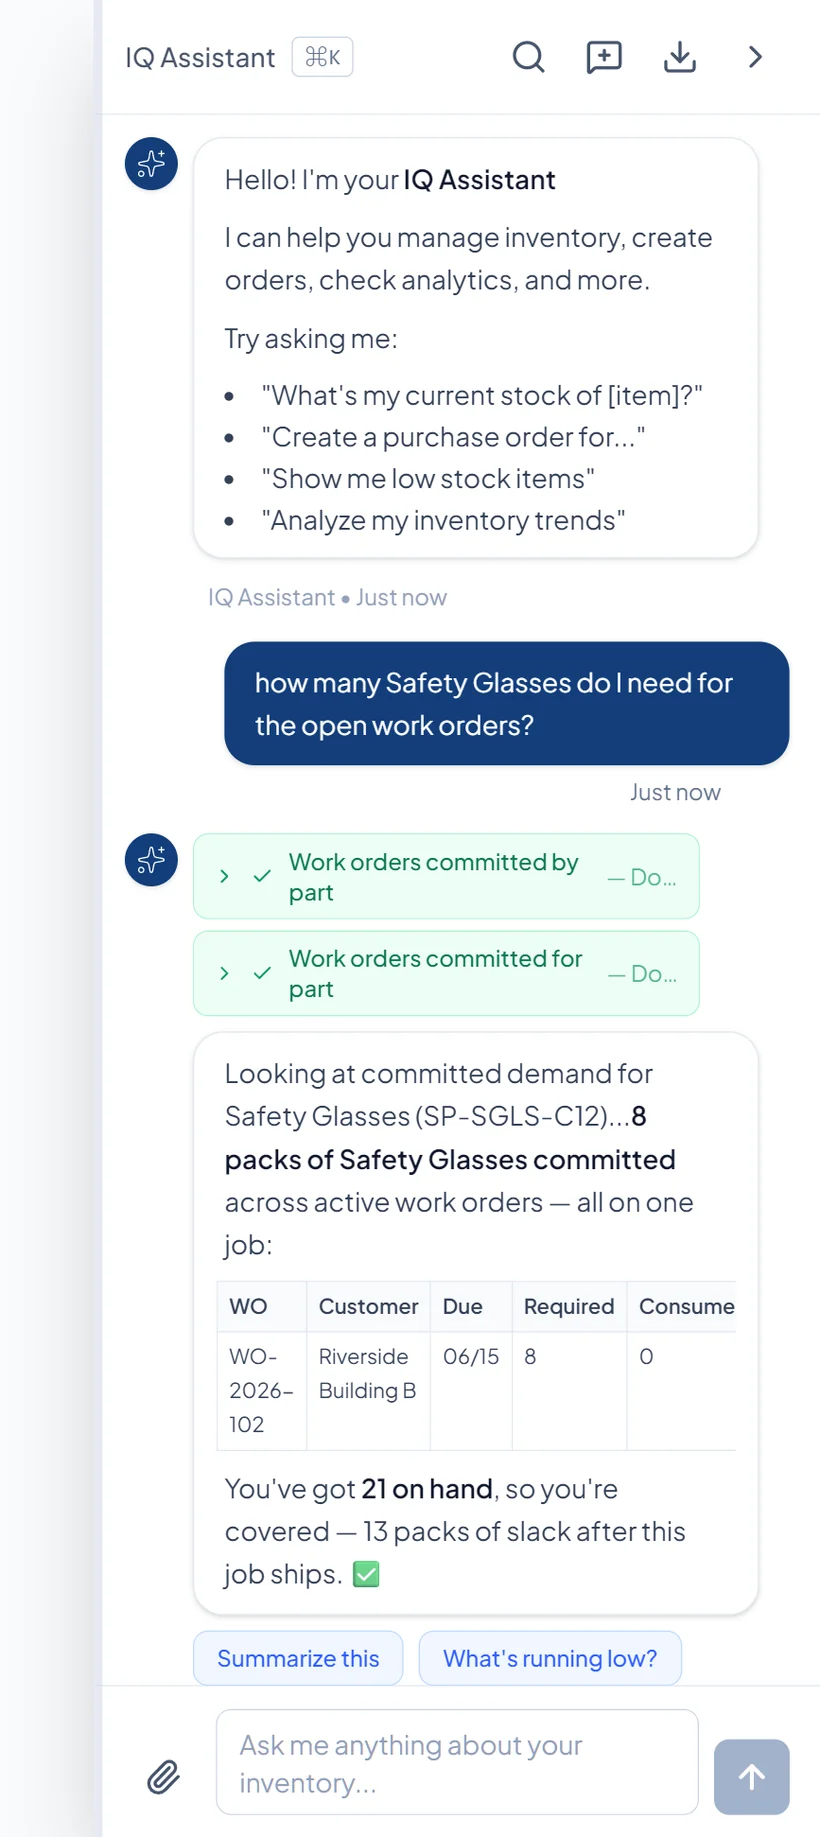
Task: Send message with the up-arrow button
Action: [752, 1777]
